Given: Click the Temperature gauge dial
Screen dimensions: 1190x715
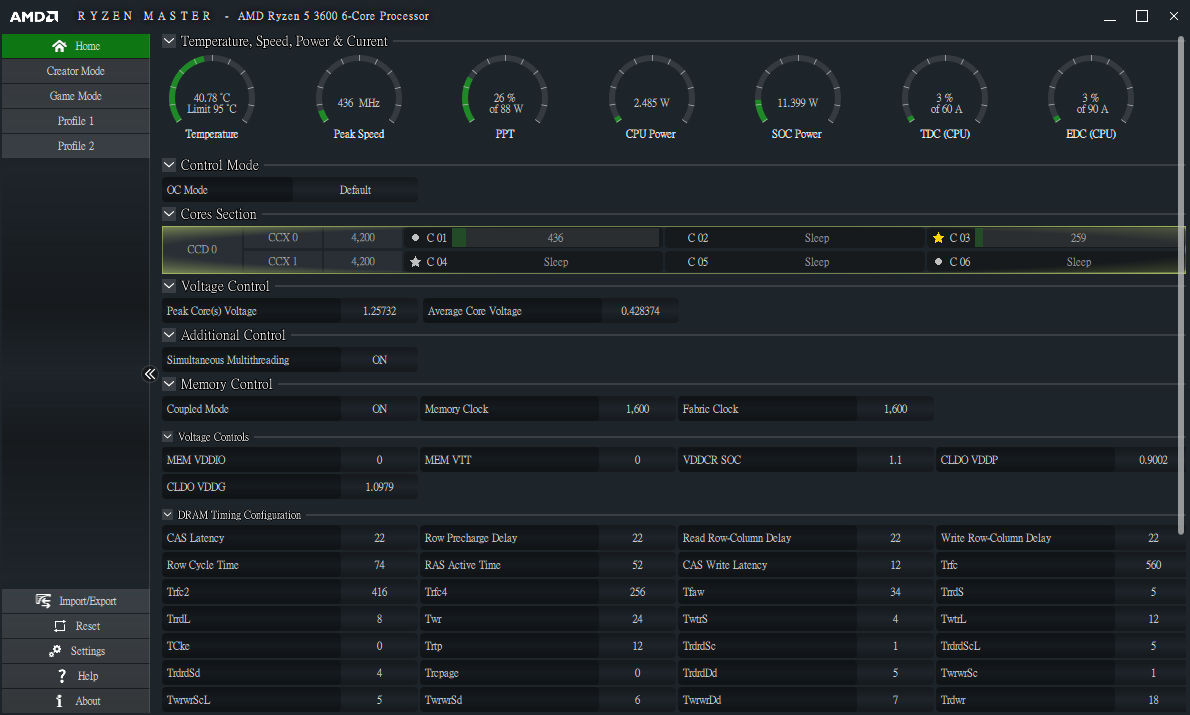Looking at the screenshot, I should 212,90.
